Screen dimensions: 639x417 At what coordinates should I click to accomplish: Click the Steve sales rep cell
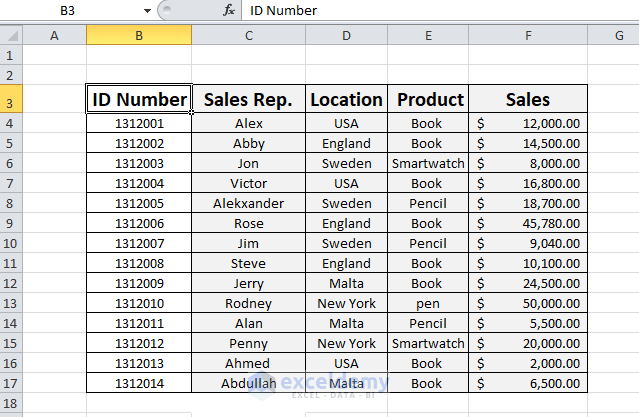tap(249, 263)
